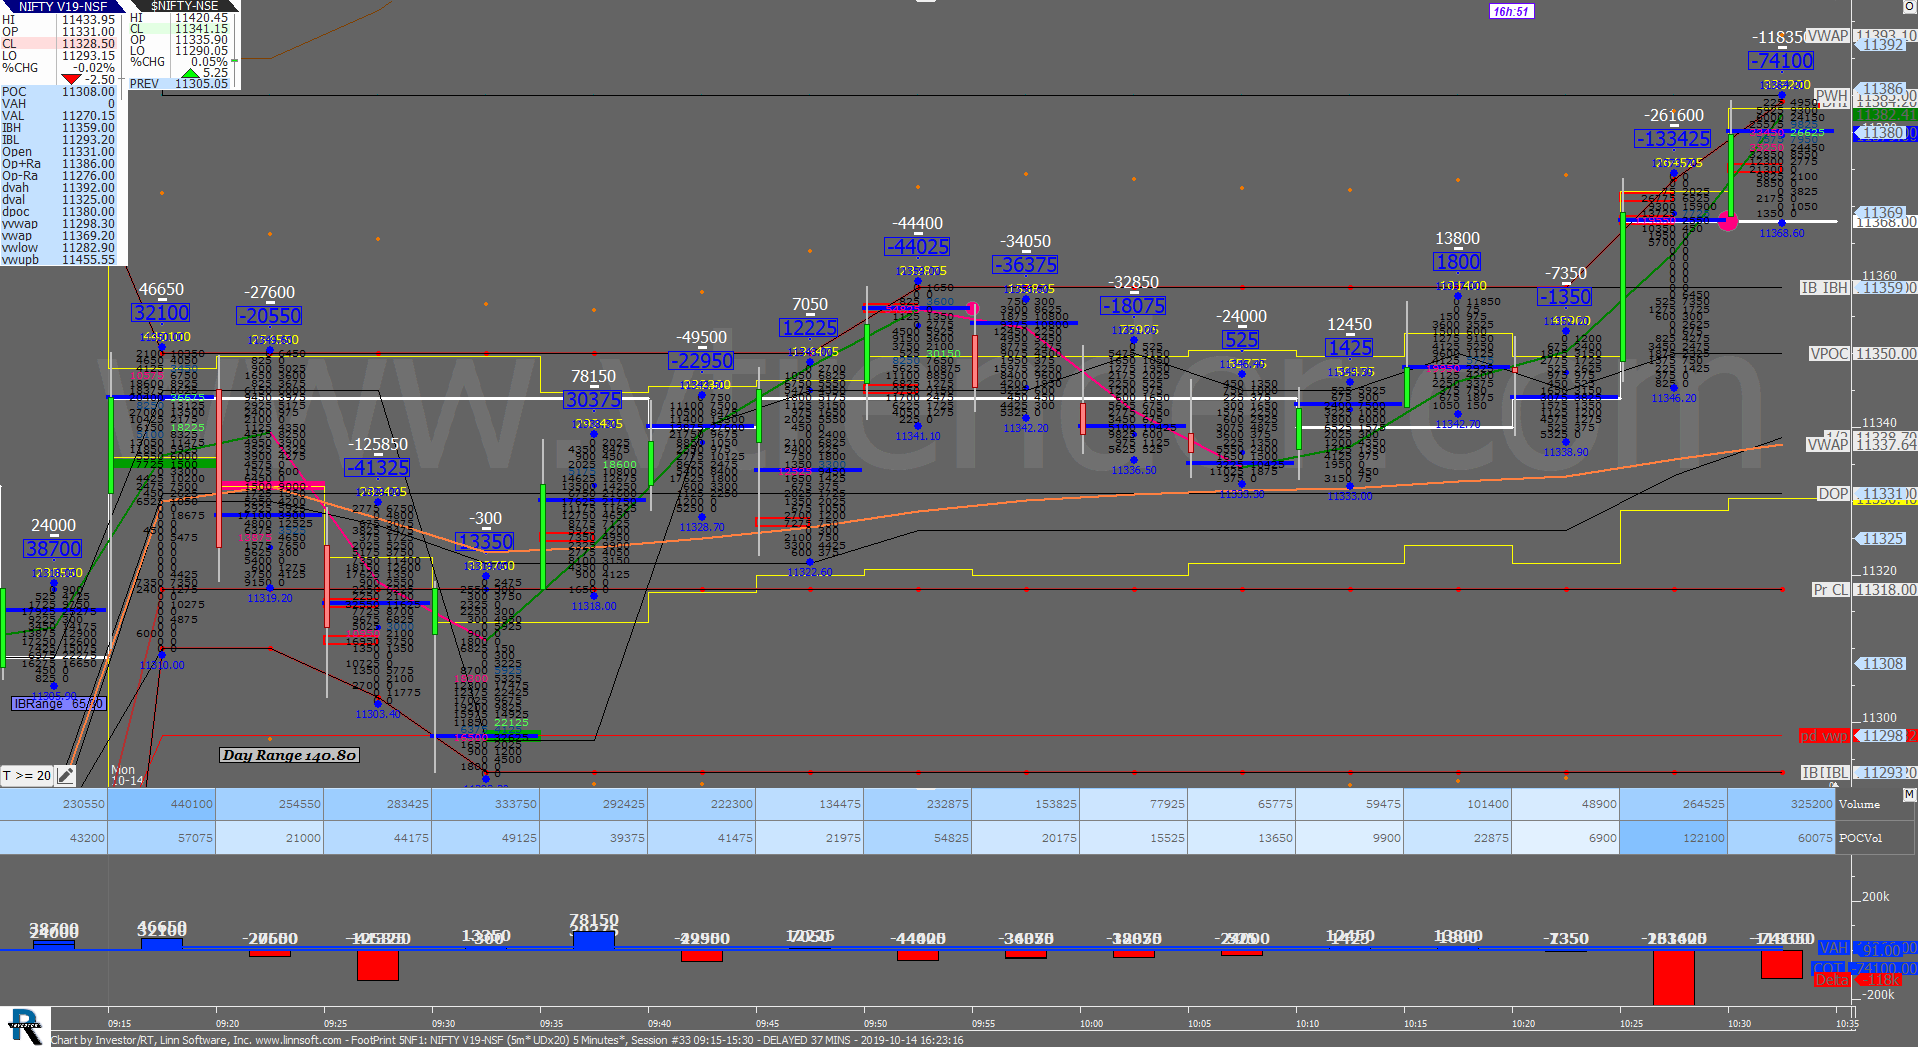Click the VPOC level label
Image resolution: width=1918 pixels, height=1047 pixels.
(1829, 354)
